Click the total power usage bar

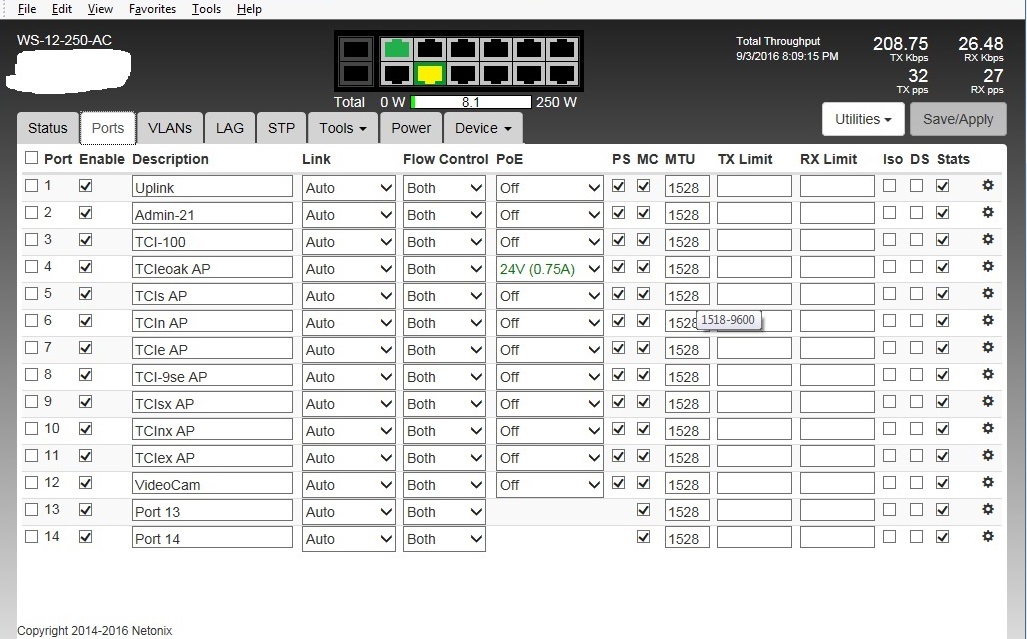click(x=470, y=102)
